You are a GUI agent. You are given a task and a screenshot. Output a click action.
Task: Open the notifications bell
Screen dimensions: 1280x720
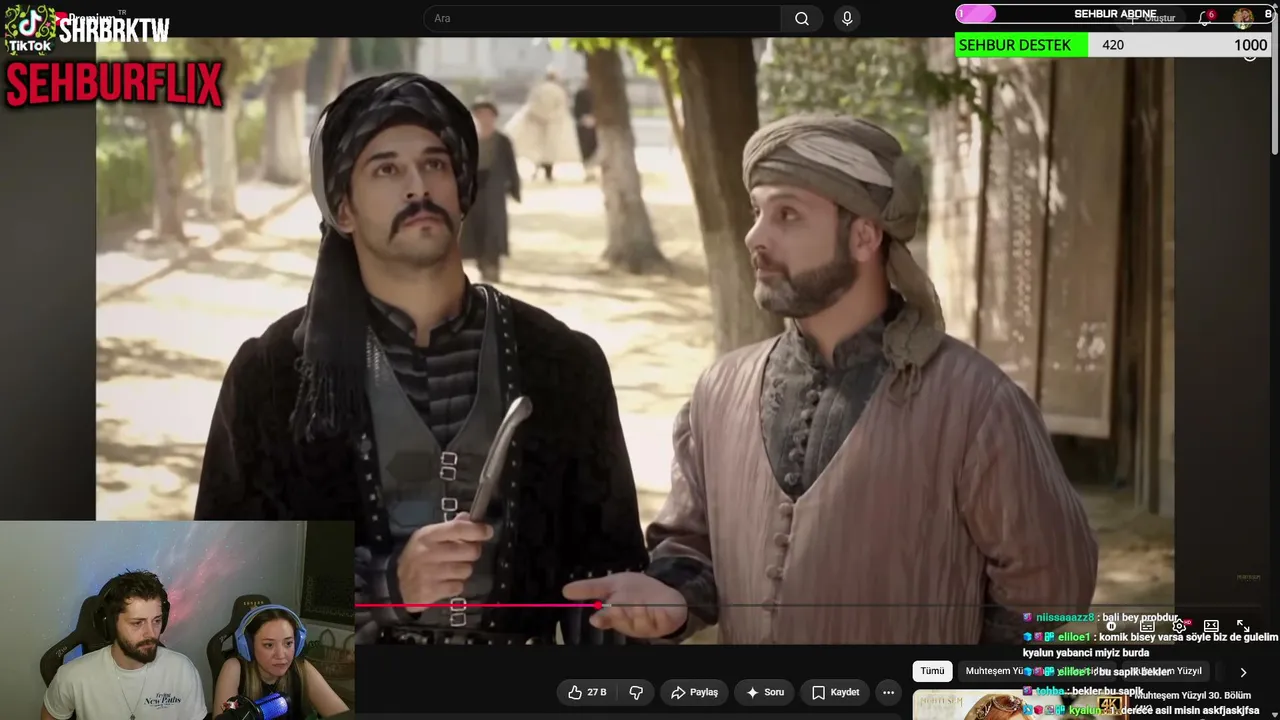(x=1206, y=18)
